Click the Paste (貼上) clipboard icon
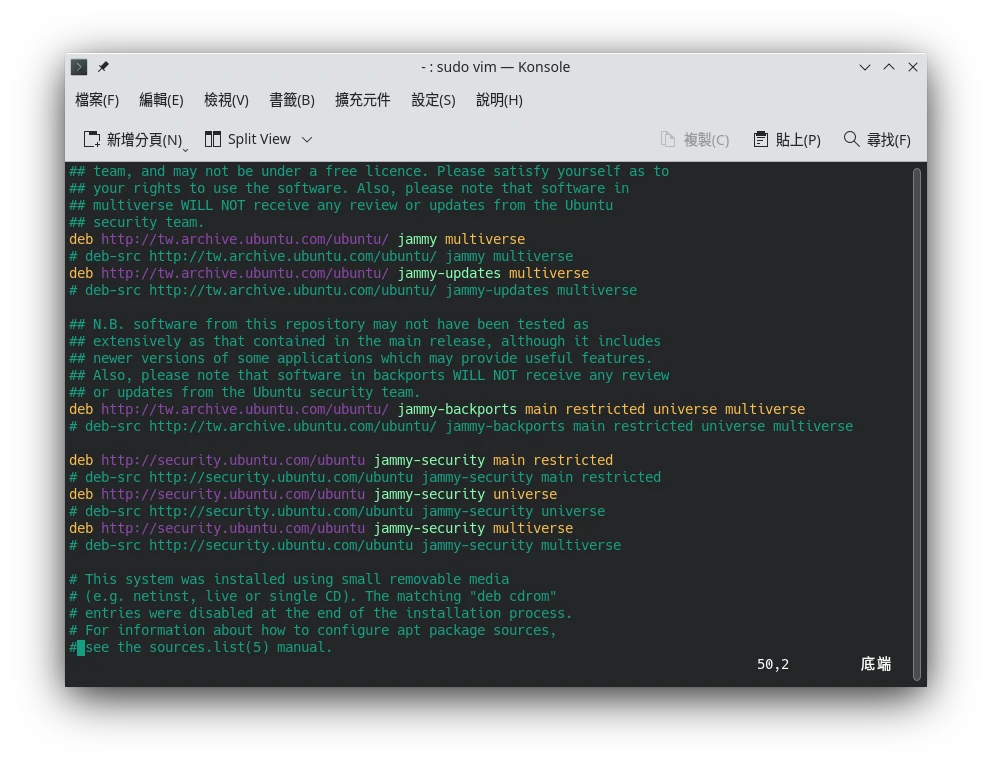992x764 pixels. (761, 139)
